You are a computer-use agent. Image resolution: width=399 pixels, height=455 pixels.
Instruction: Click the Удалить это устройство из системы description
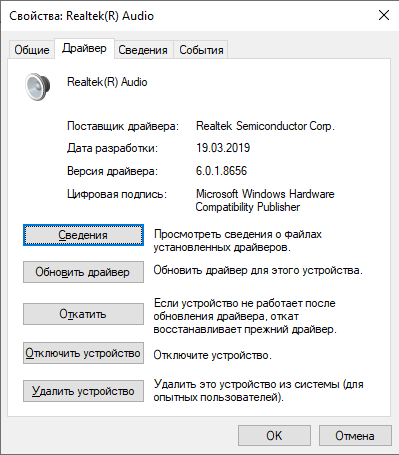(x=258, y=391)
